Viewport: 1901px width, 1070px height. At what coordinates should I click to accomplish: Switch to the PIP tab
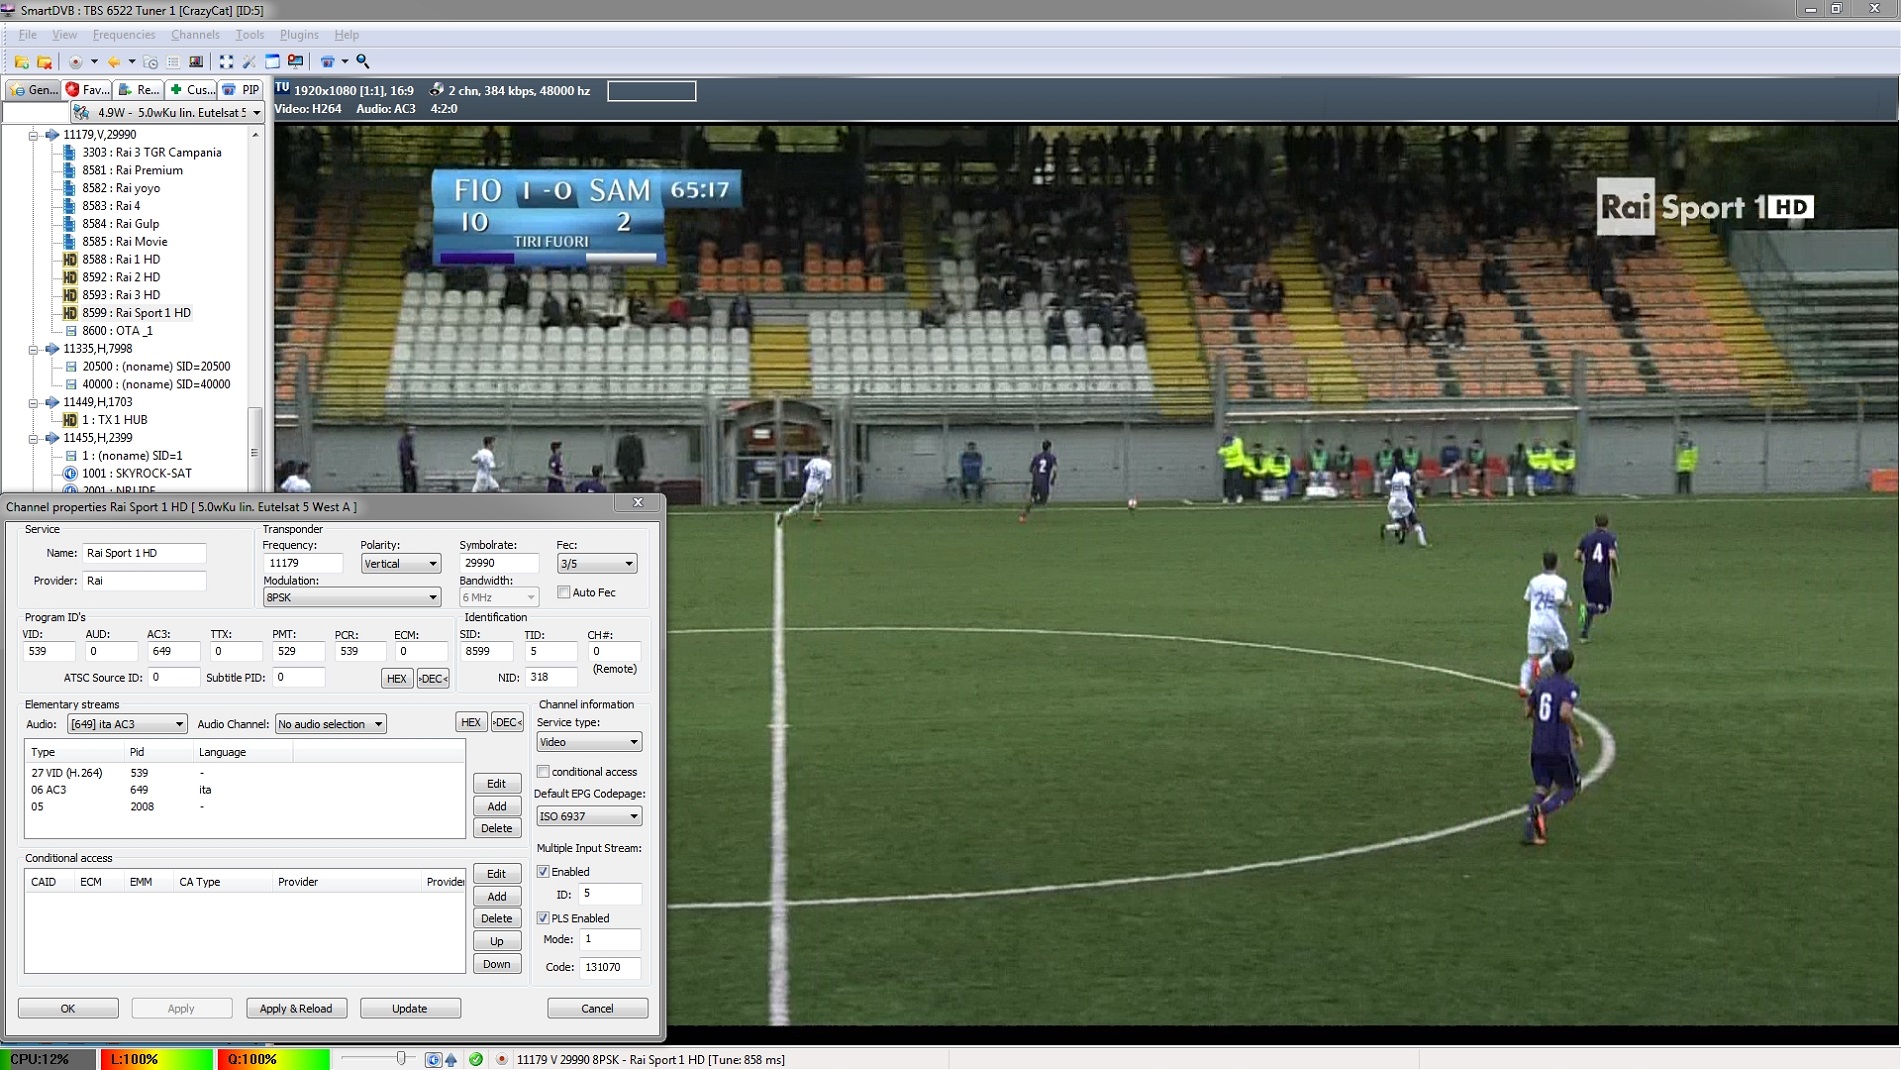point(241,90)
